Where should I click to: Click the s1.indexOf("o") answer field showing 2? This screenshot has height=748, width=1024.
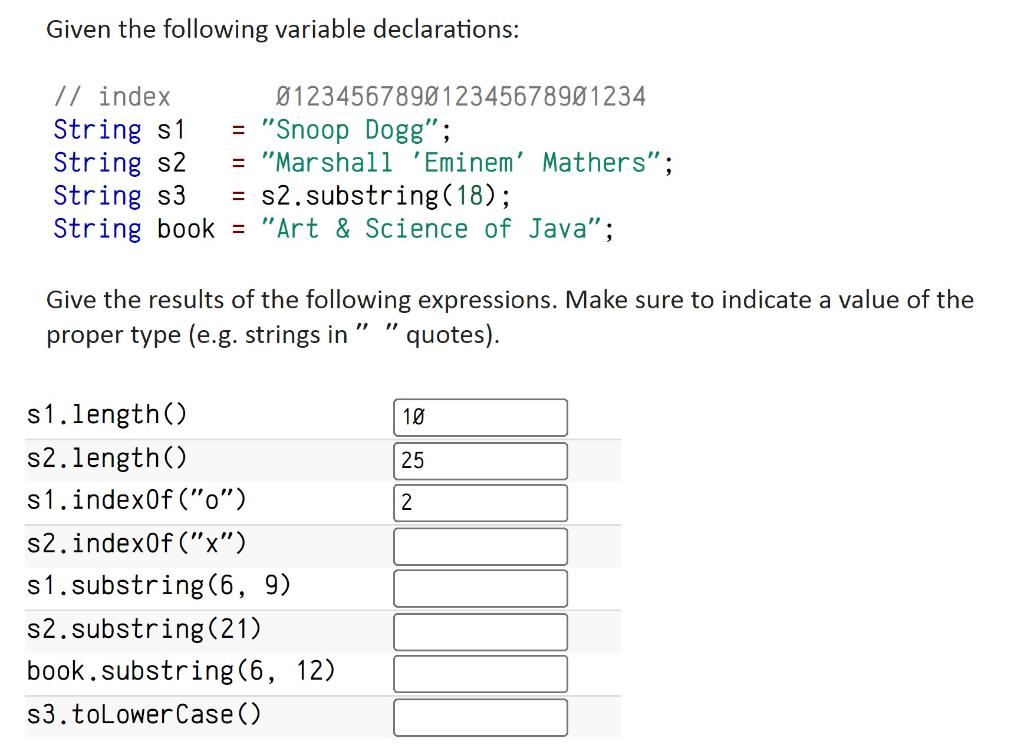480,503
